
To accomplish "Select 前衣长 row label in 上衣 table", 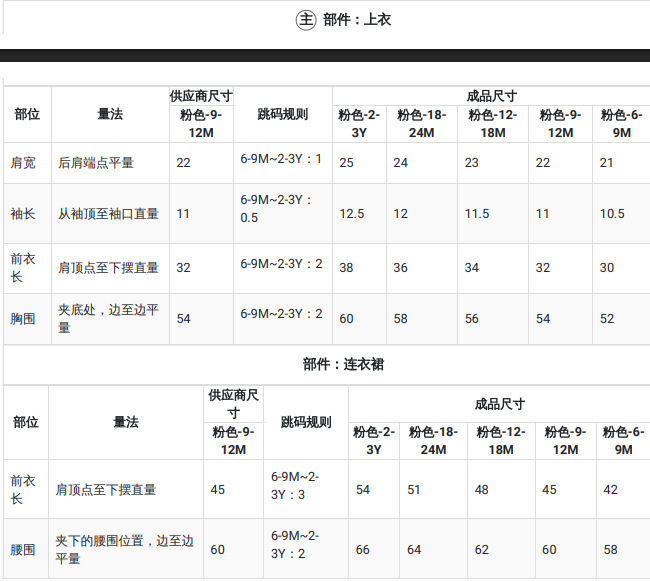I will coord(23,268).
